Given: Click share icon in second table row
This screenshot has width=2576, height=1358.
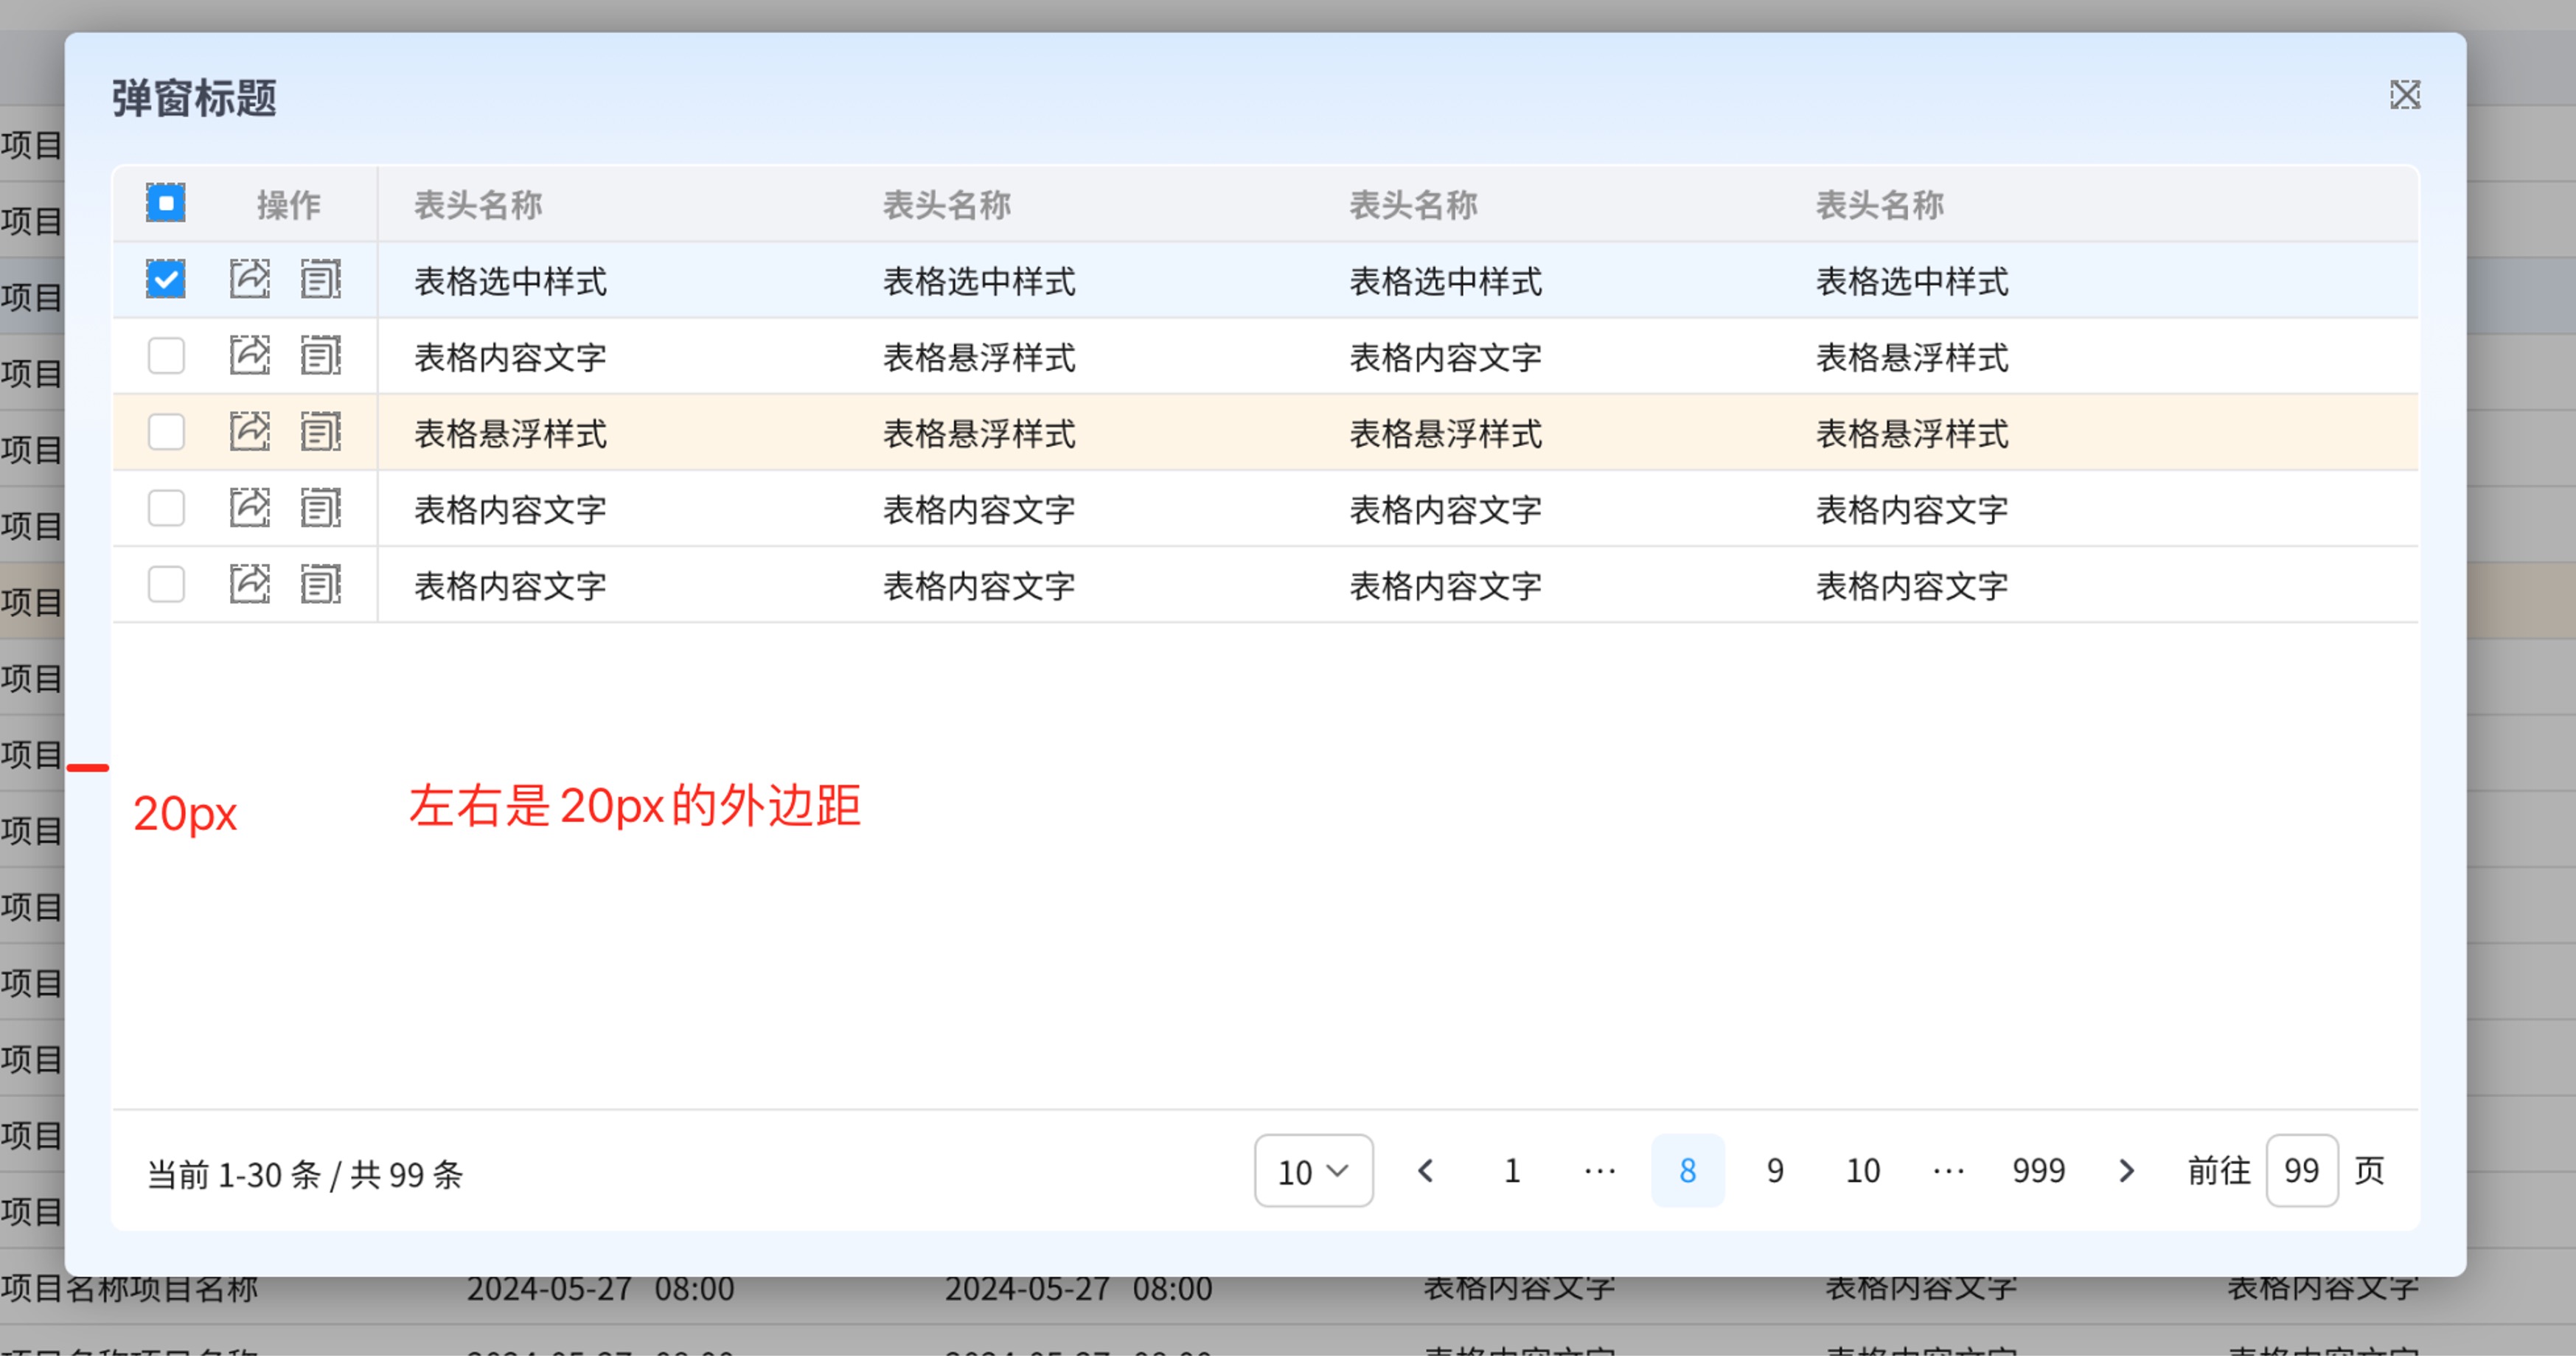Looking at the screenshot, I should point(249,355).
